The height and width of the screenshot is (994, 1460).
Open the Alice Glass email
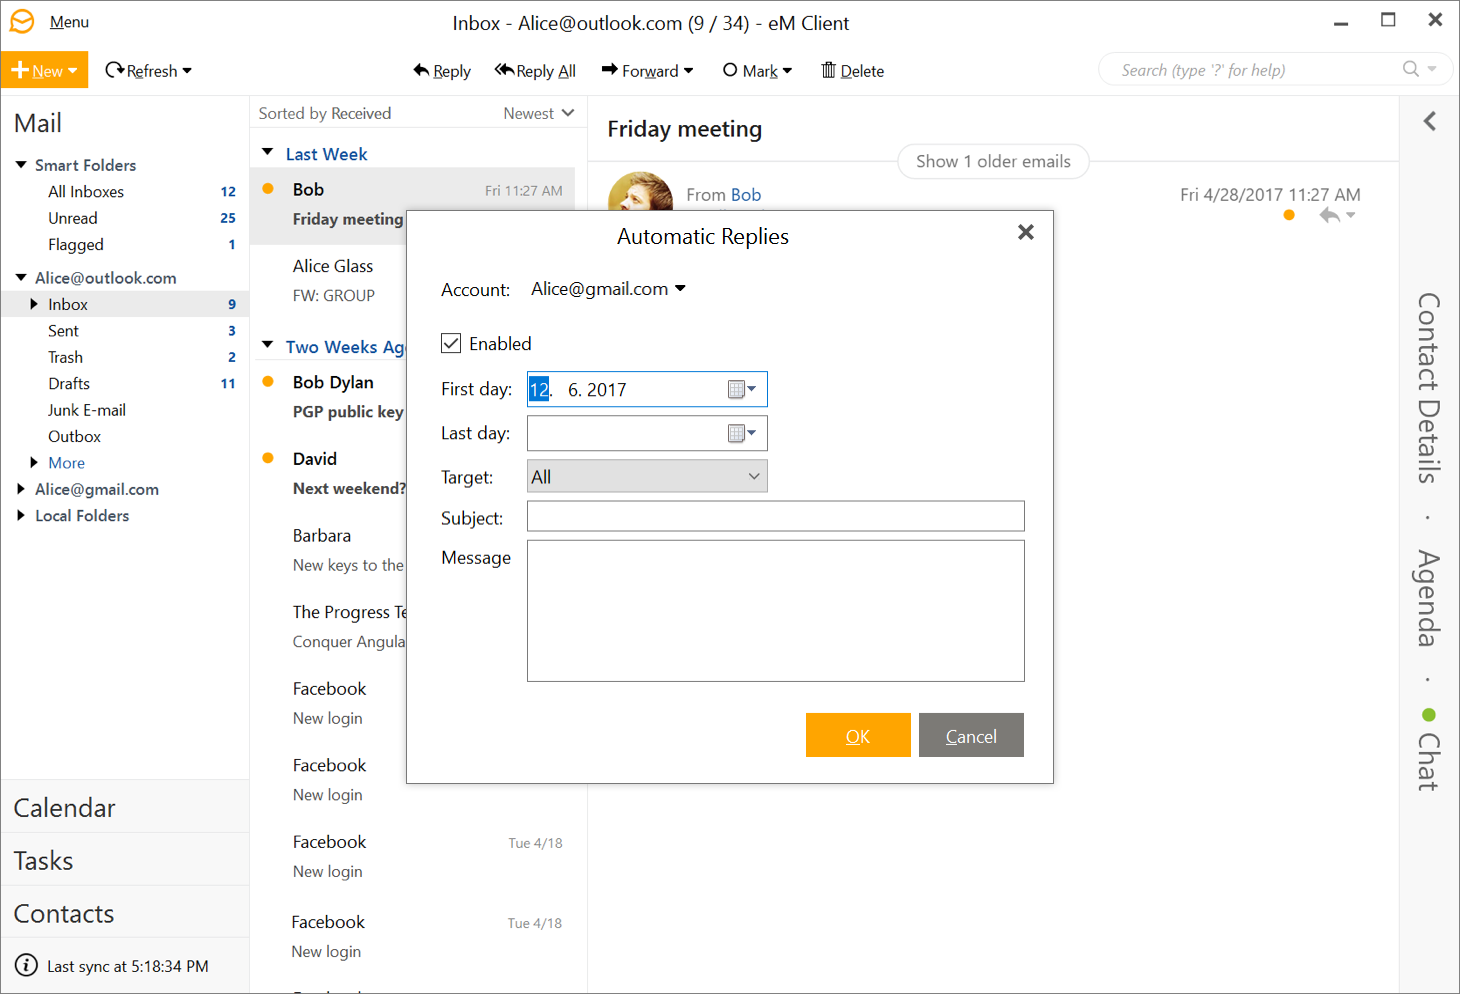click(x=328, y=281)
